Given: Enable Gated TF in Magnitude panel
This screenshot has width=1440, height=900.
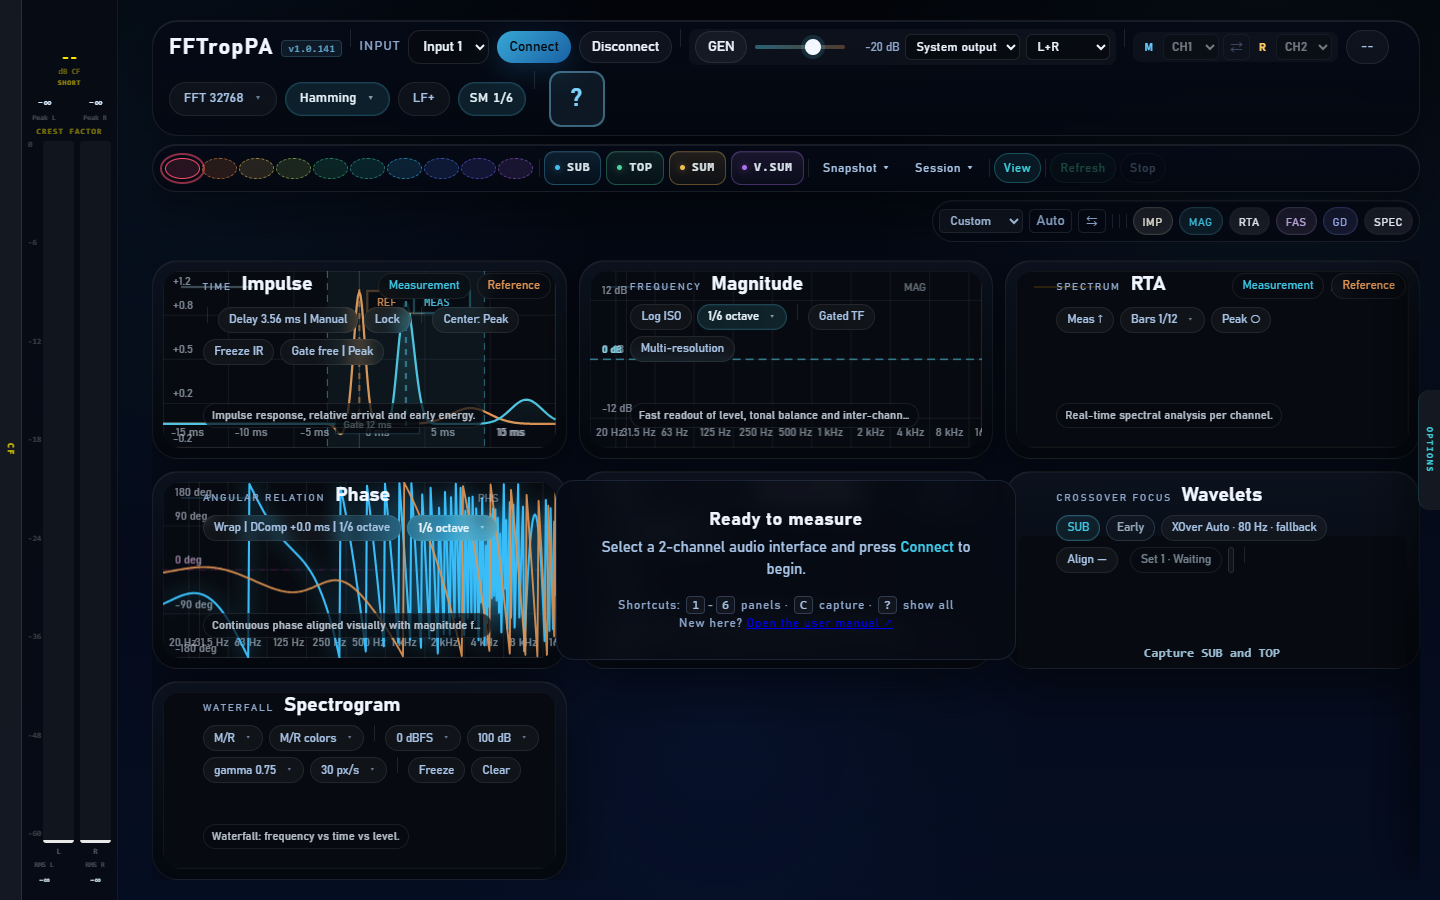Looking at the screenshot, I should pos(841,316).
